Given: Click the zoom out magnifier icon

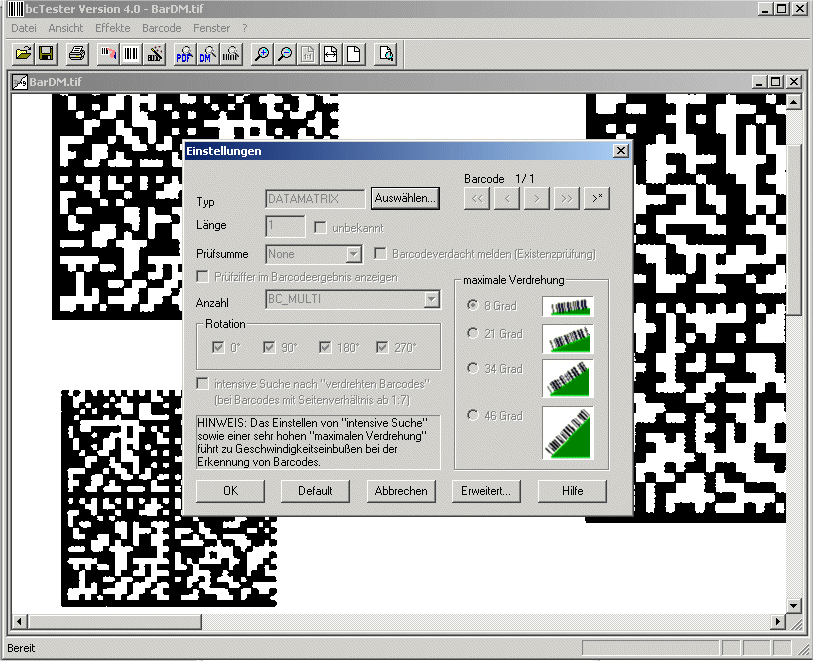Looking at the screenshot, I should [x=285, y=54].
